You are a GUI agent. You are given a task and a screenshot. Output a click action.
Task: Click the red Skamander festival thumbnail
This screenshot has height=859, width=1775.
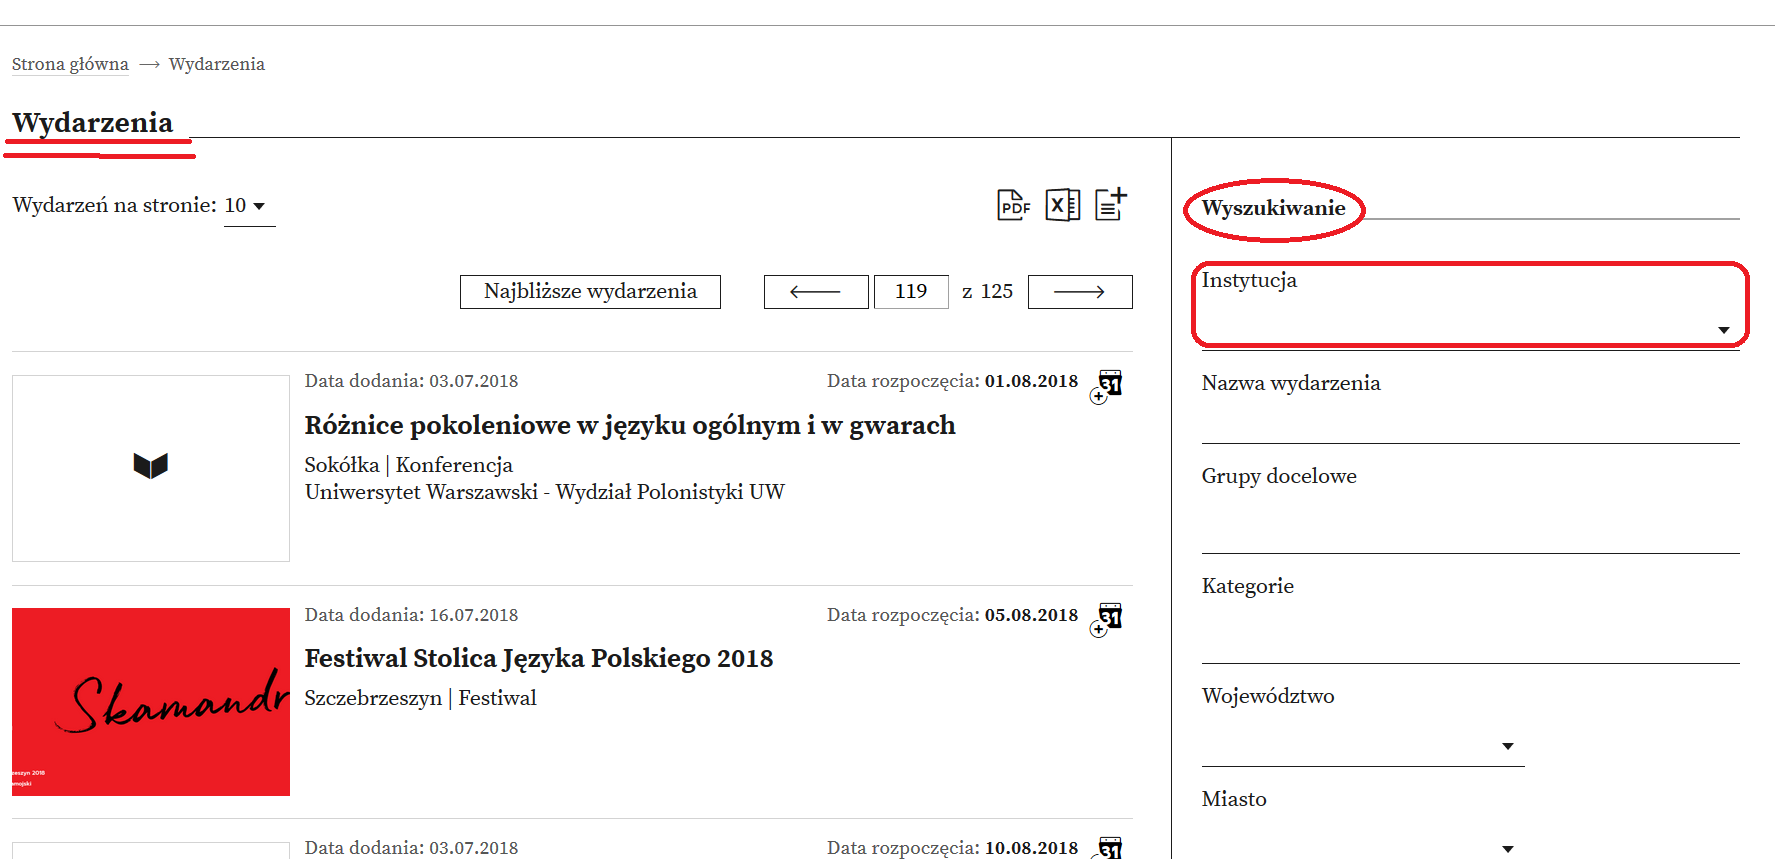pyautogui.click(x=151, y=701)
